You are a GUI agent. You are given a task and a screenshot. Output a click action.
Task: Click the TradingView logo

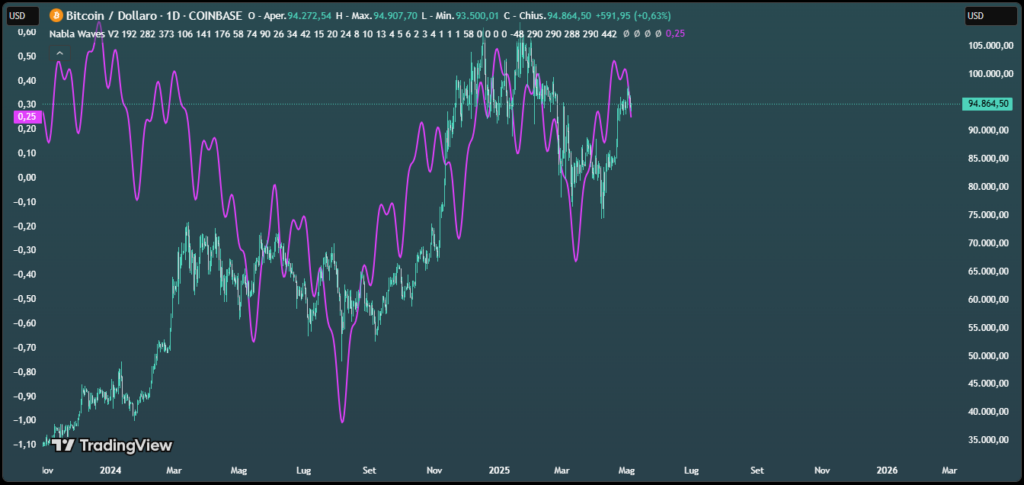[112, 445]
